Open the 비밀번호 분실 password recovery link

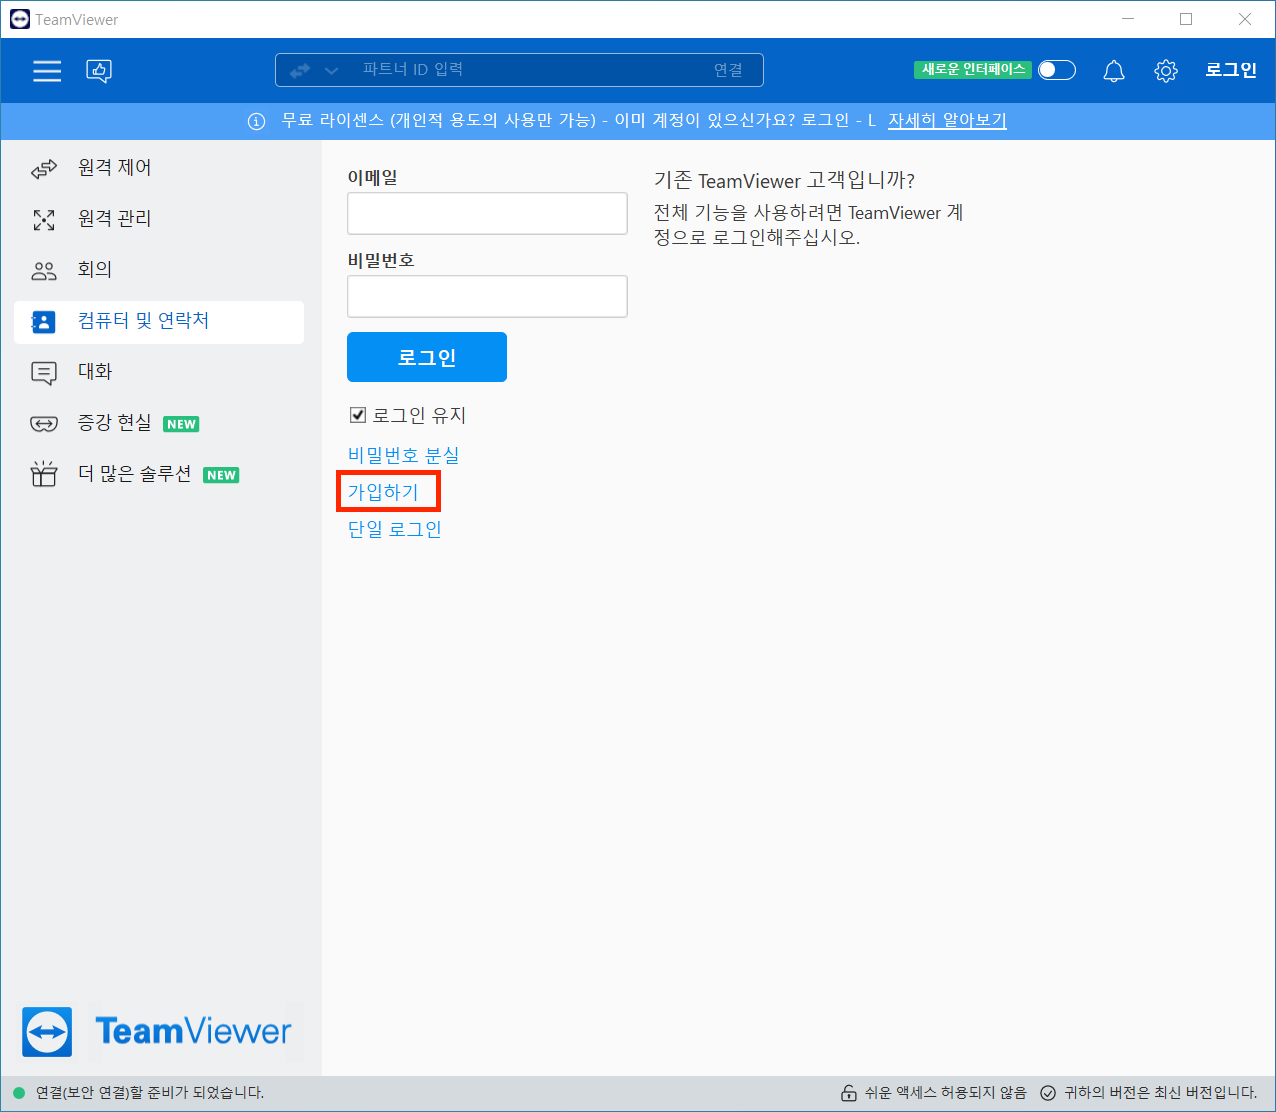click(403, 454)
